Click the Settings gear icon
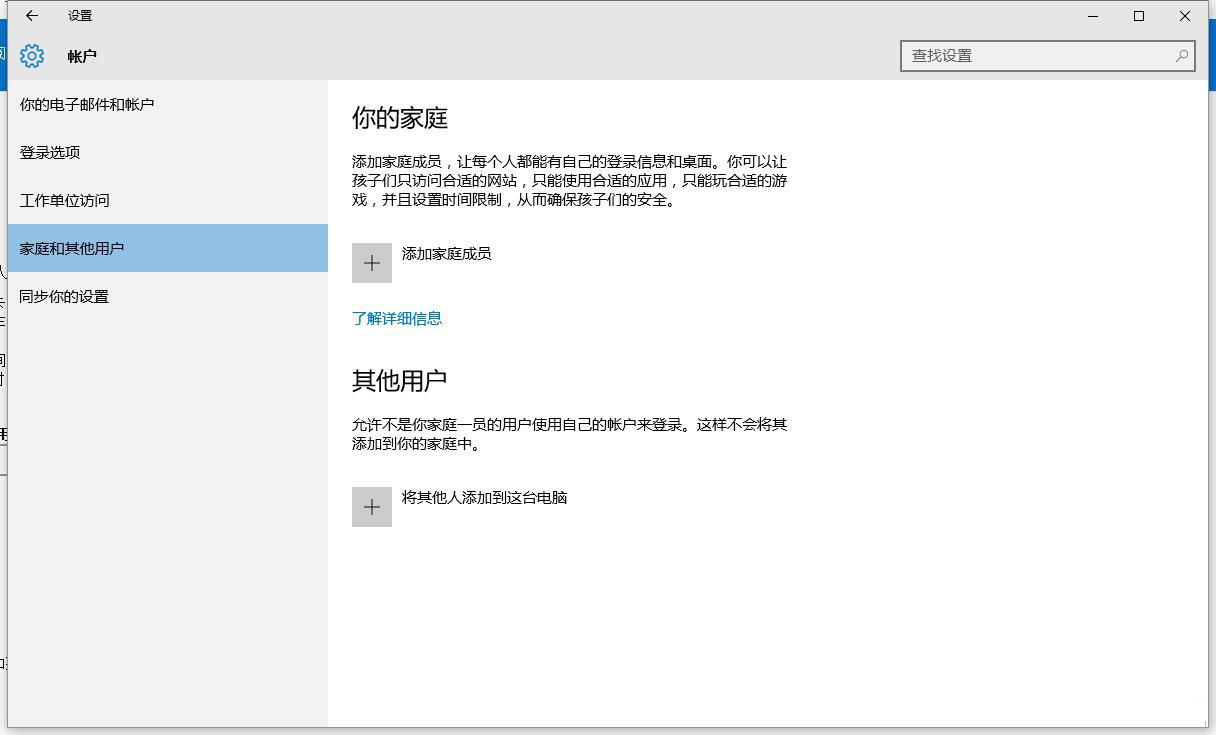 [32, 56]
